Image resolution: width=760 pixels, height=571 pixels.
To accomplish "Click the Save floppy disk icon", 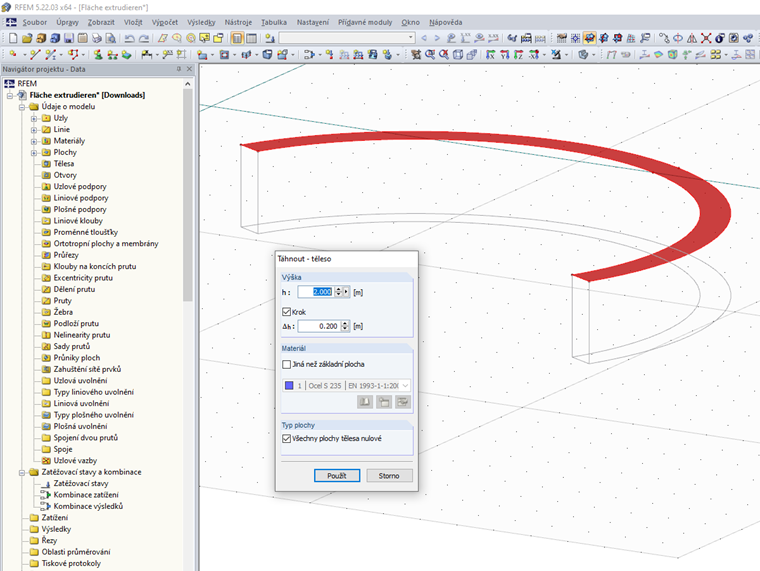I will (69, 38).
